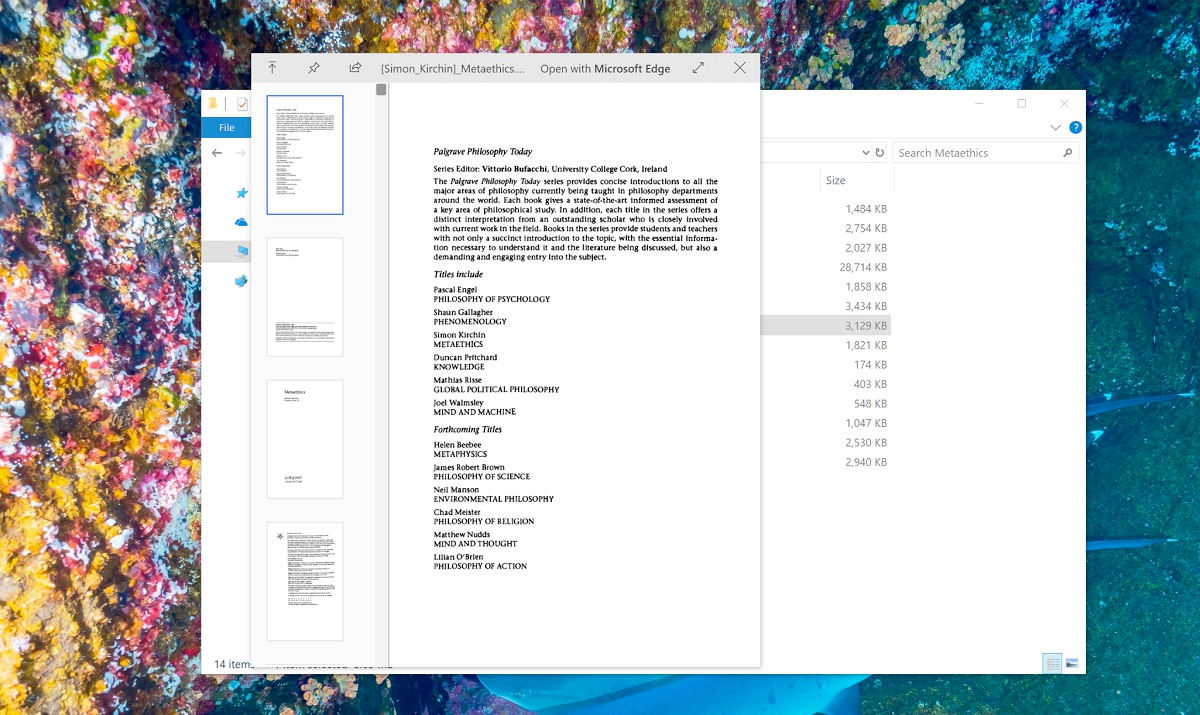Click the blue Help question mark icon

point(1075,128)
